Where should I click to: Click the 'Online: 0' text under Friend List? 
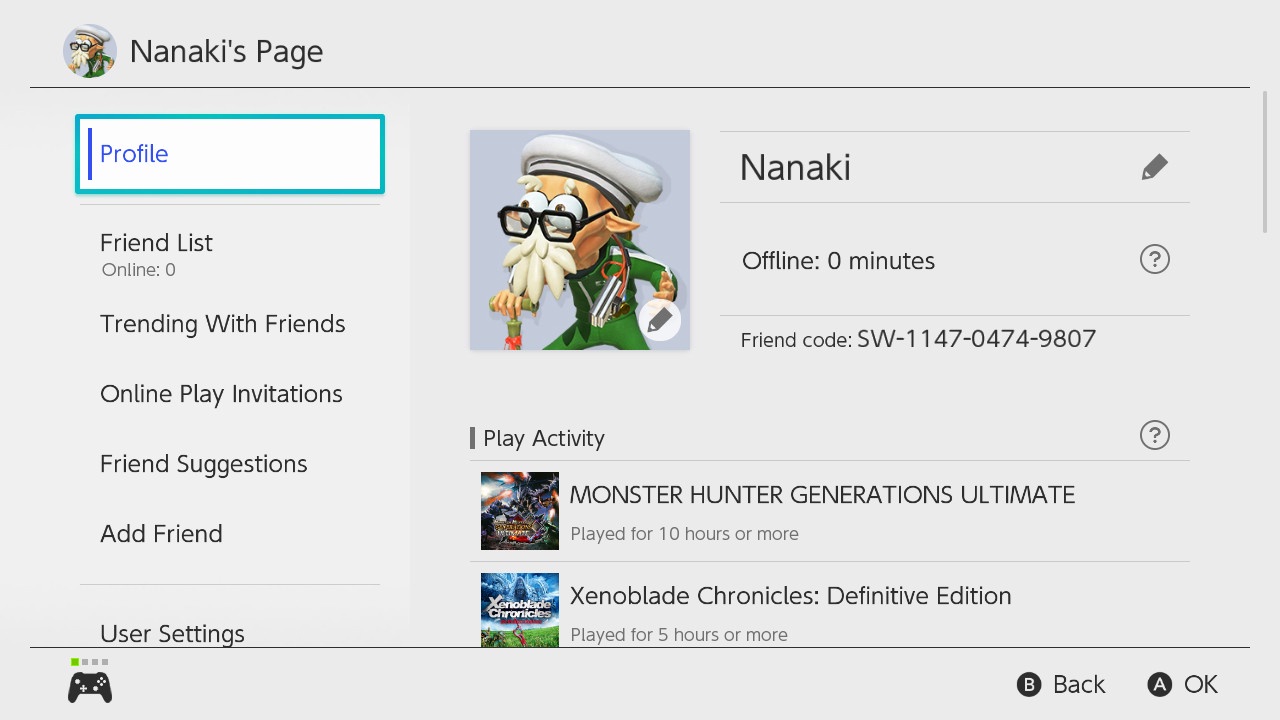point(138,270)
